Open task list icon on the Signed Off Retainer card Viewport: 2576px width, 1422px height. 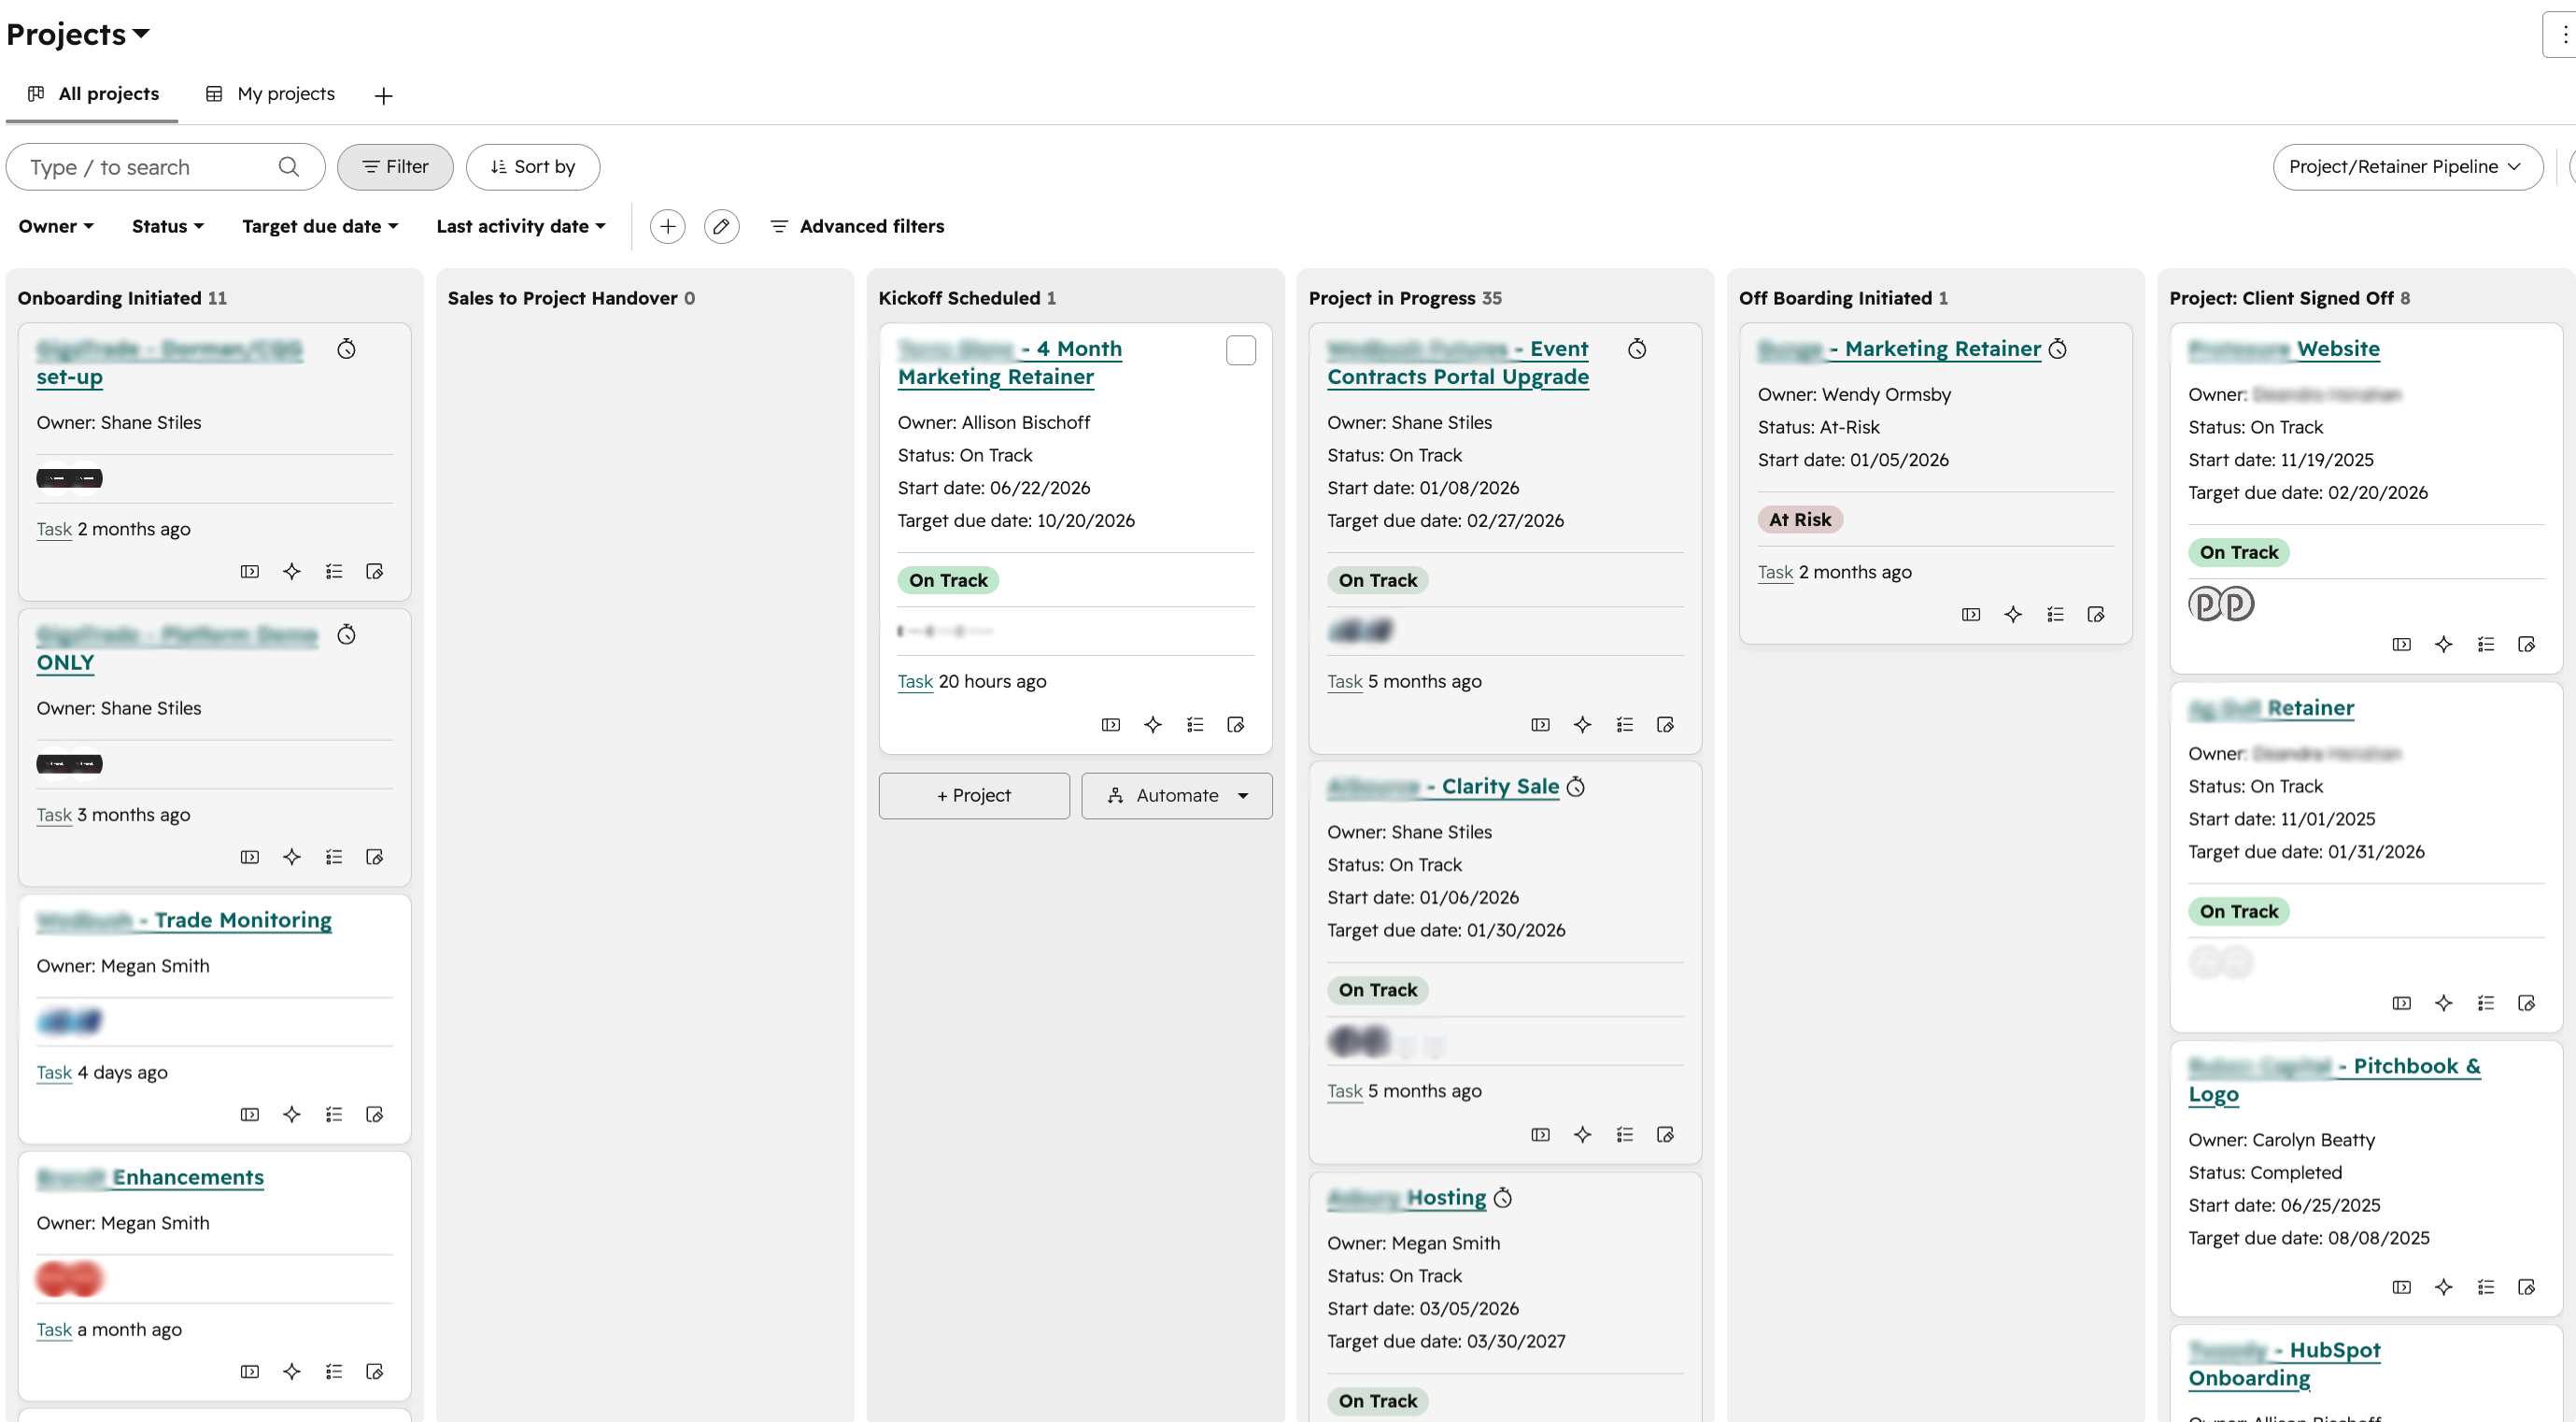[2486, 1003]
